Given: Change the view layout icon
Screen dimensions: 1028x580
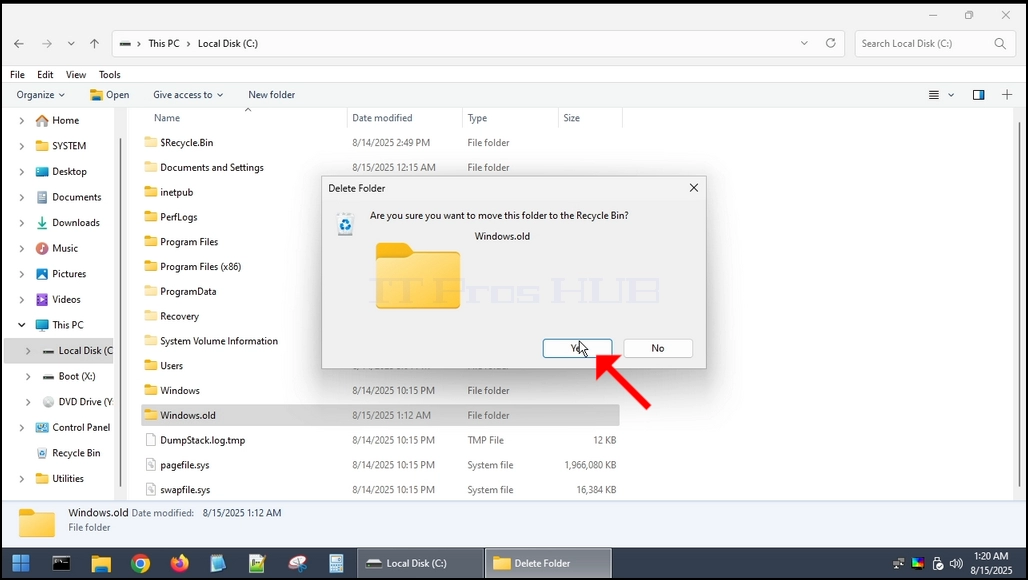Looking at the screenshot, I should click(934, 95).
